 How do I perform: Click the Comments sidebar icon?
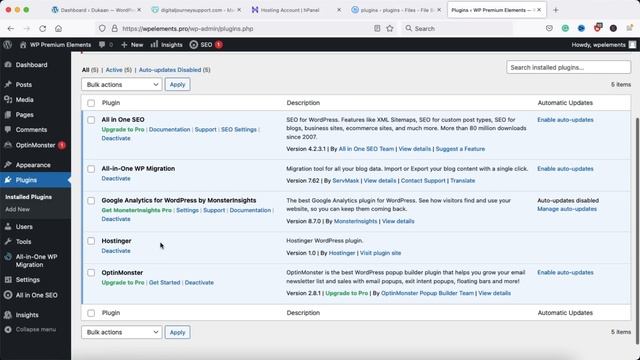coord(8,130)
